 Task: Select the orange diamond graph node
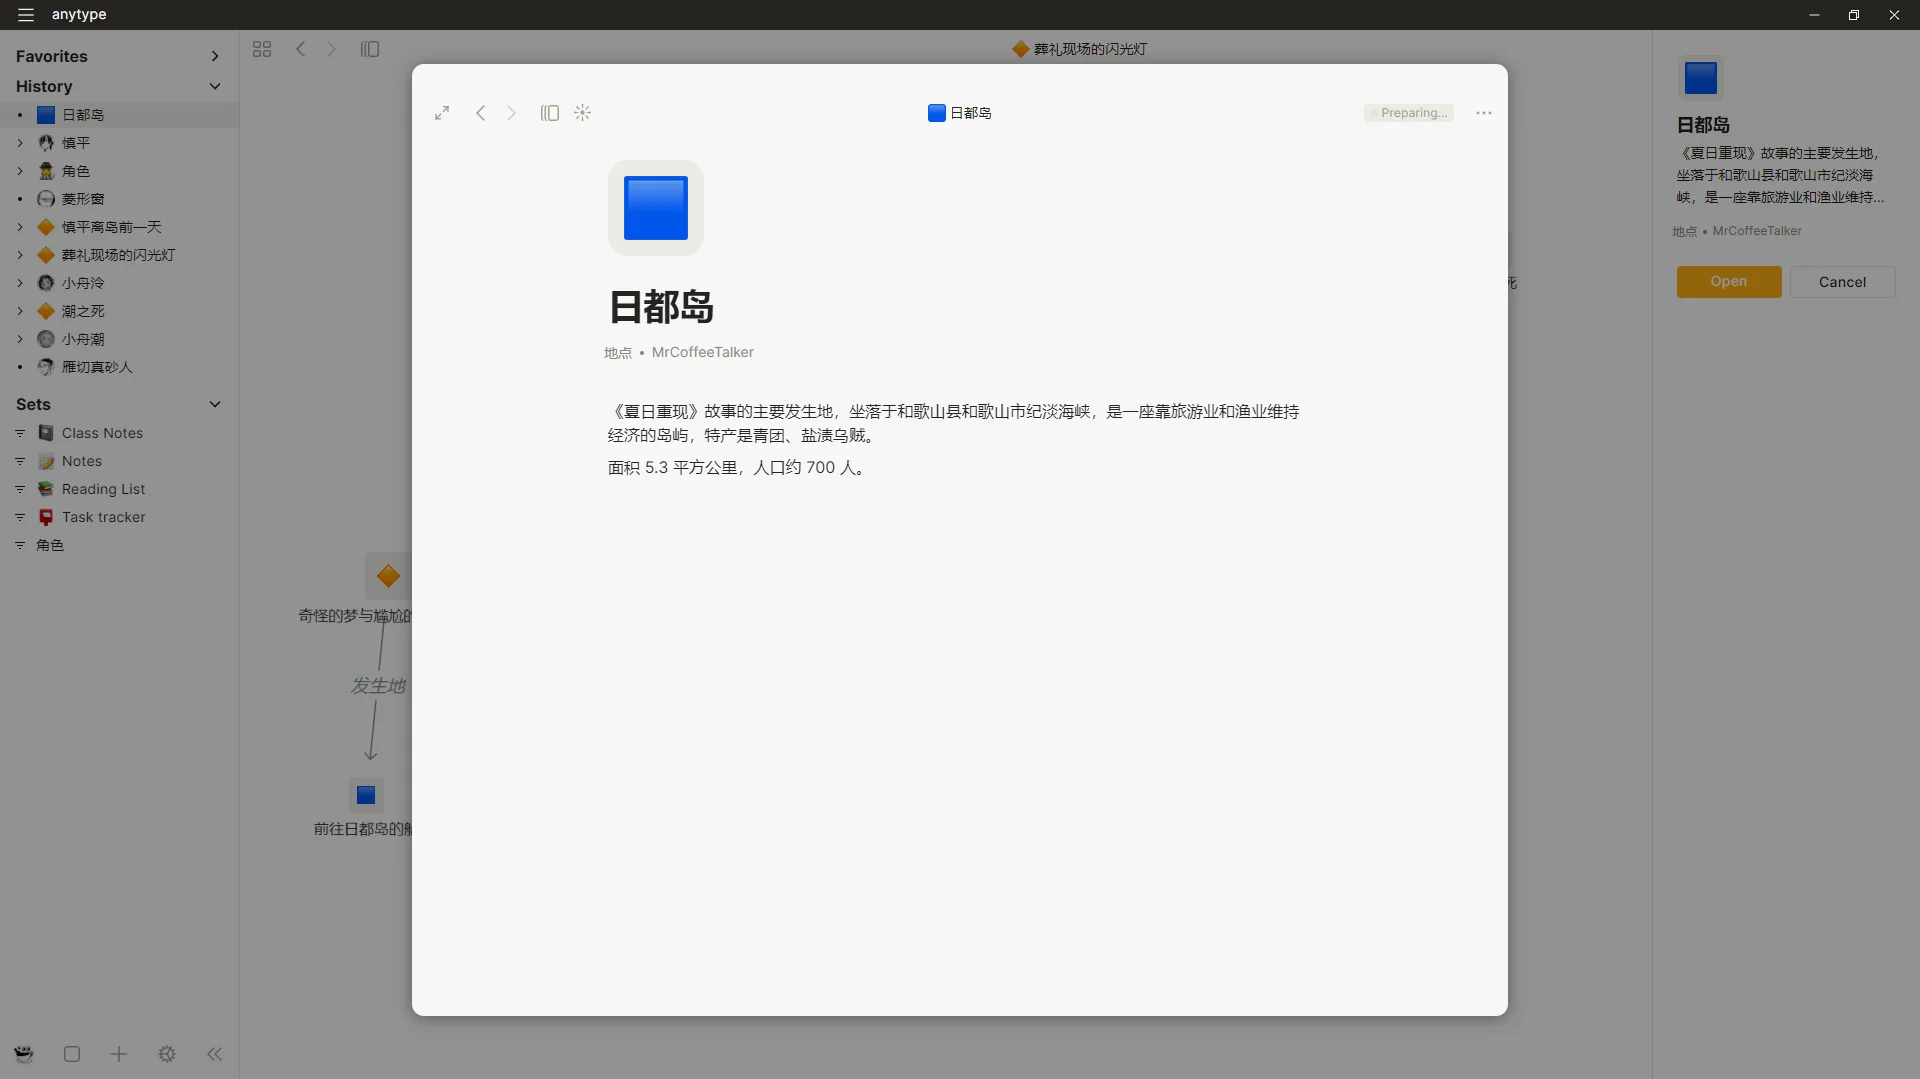click(x=388, y=576)
